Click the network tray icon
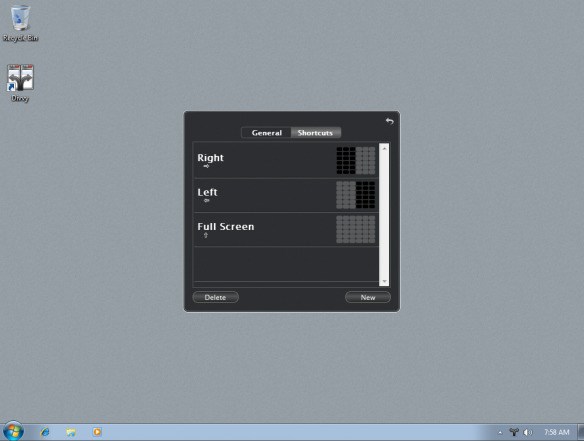 (x=514, y=432)
